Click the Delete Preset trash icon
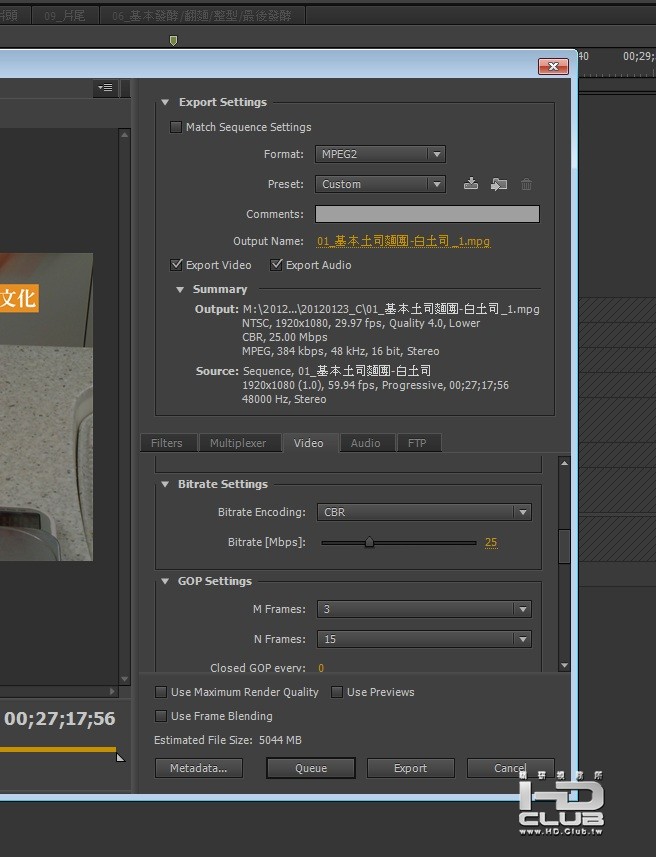This screenshot has height=857, width=656. tap(526, 184)
